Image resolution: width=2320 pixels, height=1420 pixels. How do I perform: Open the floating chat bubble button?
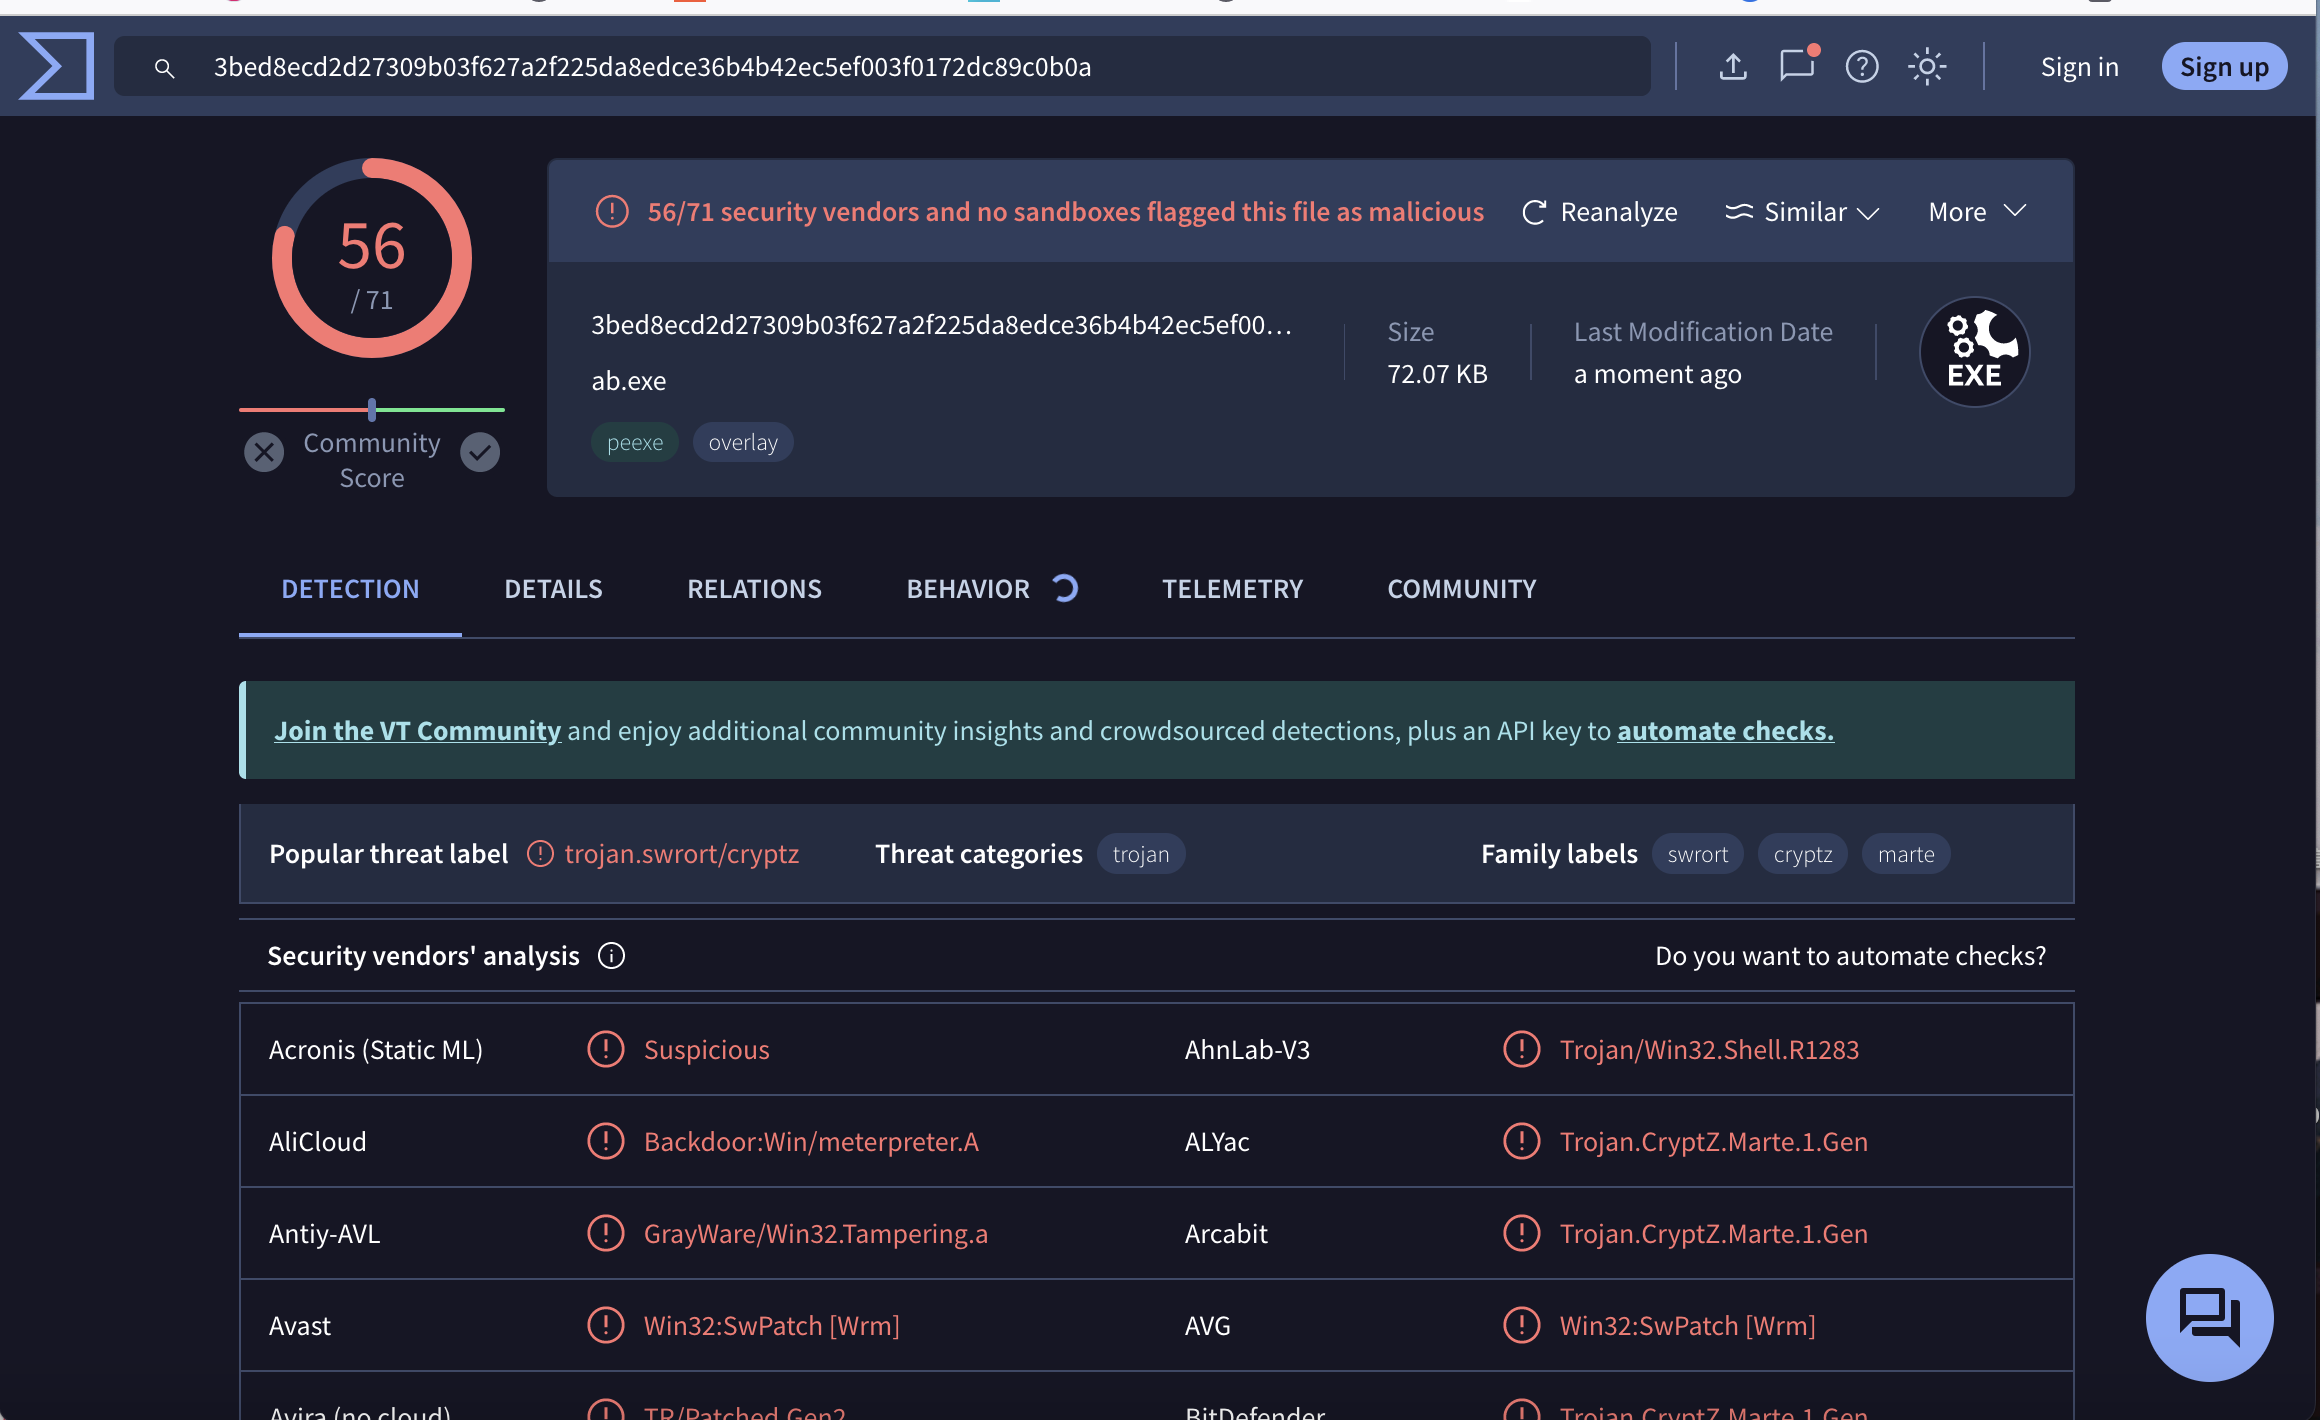(x=2209, y=1317)
